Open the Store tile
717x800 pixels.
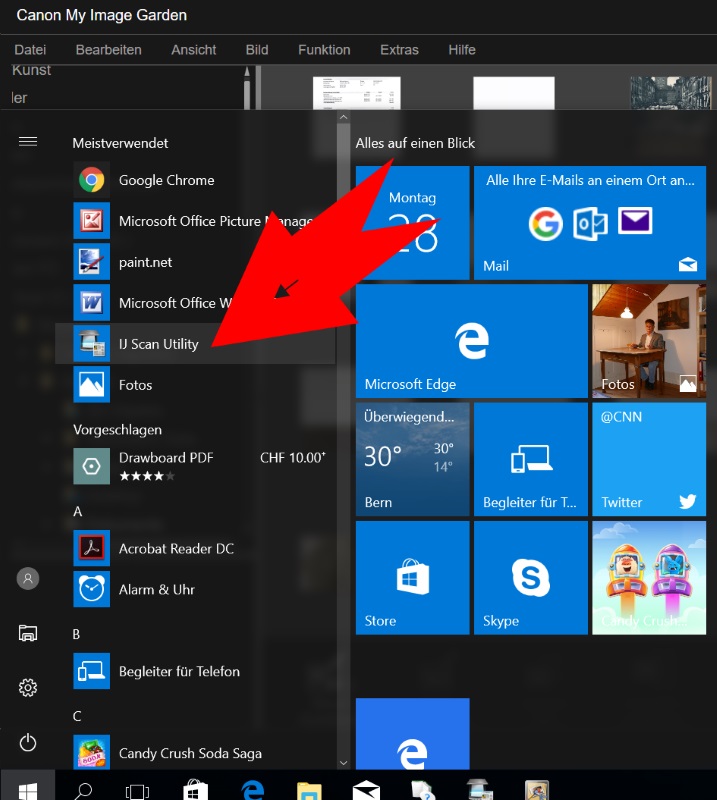(412, 578)
